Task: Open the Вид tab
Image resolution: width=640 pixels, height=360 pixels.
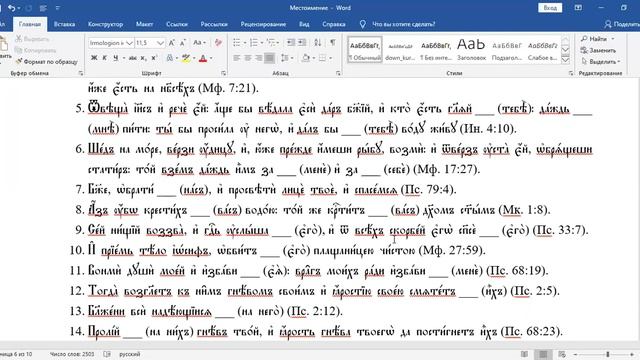Action: tap(304, 24)
